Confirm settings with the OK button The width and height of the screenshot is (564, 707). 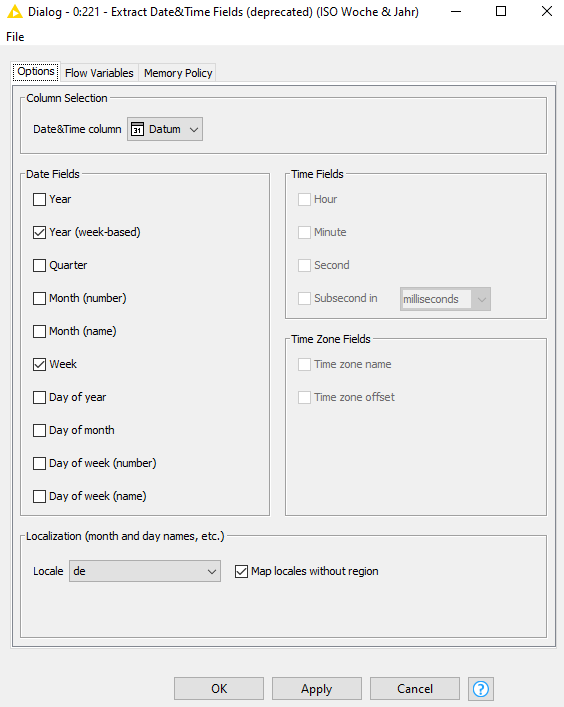pyautogui.click(x=219, y=689)
